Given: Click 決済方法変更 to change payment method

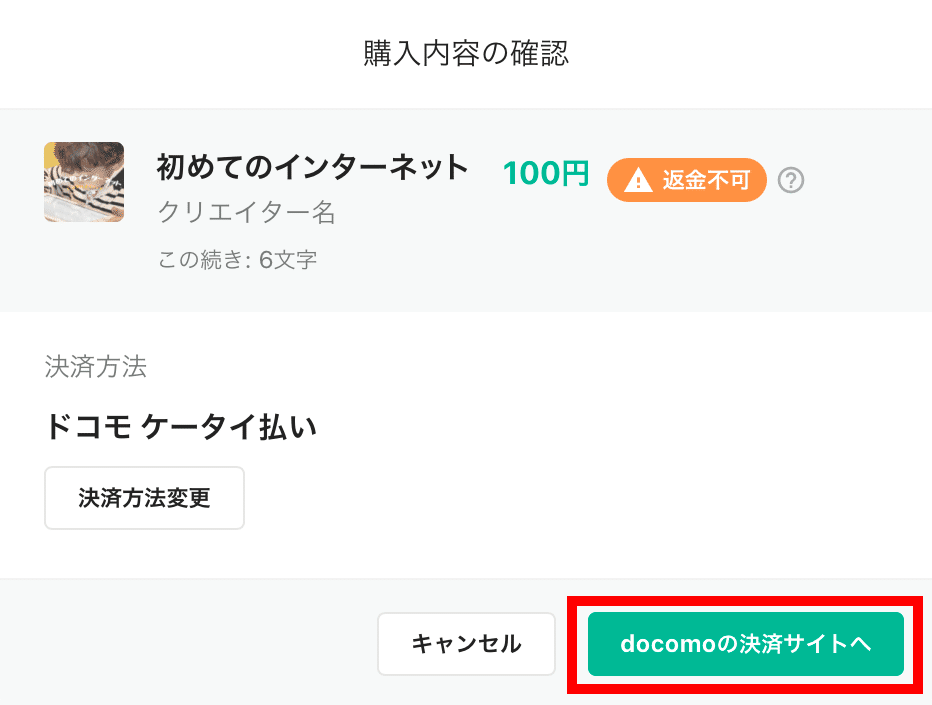Looking at the screenshot, I should (144, 498).
